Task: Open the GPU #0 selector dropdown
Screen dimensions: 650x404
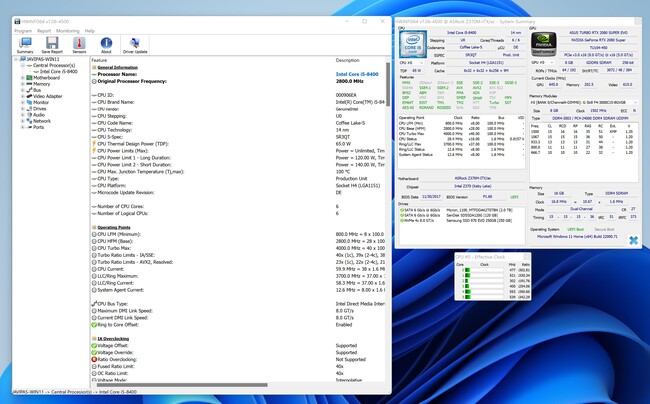Action: coord(543,61)
